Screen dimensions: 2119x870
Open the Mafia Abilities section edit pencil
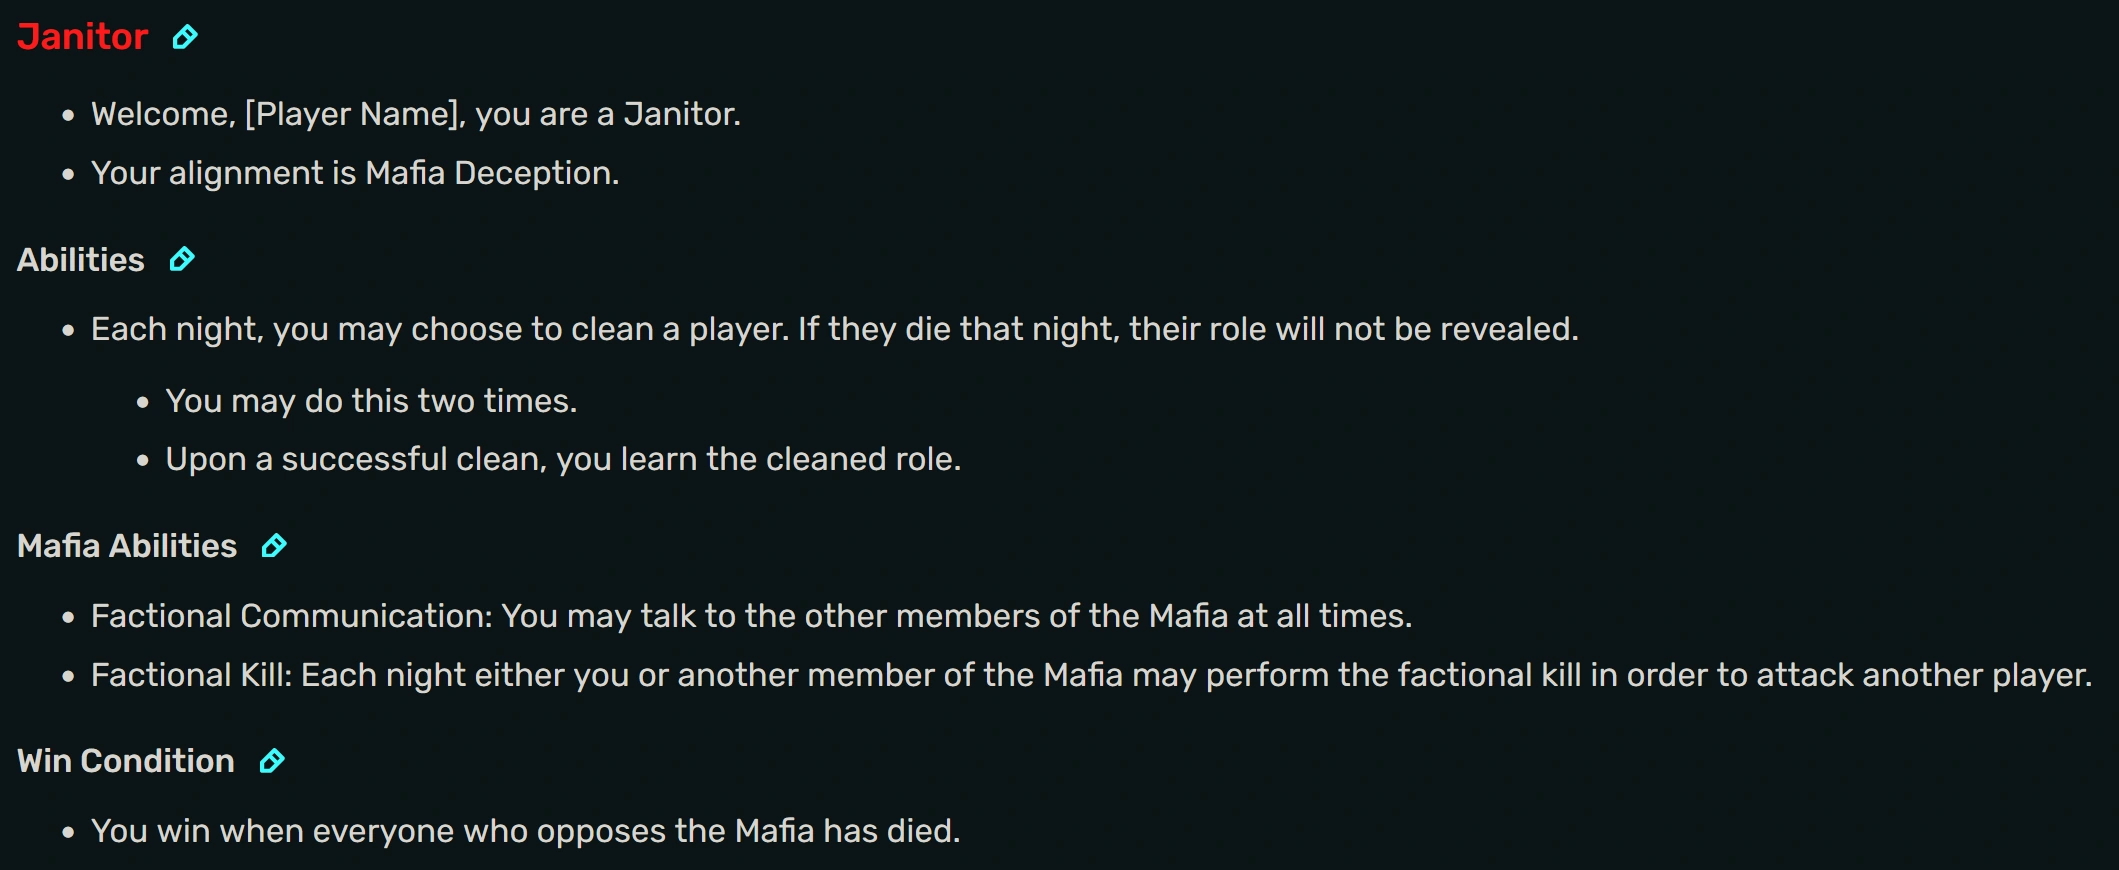pos(274,546)
